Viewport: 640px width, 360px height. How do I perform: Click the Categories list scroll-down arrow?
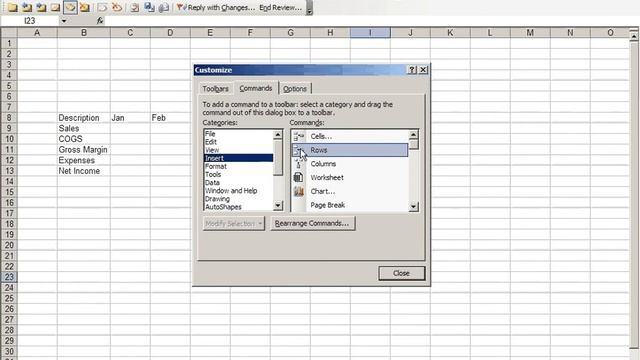click(x=278, y=206)
